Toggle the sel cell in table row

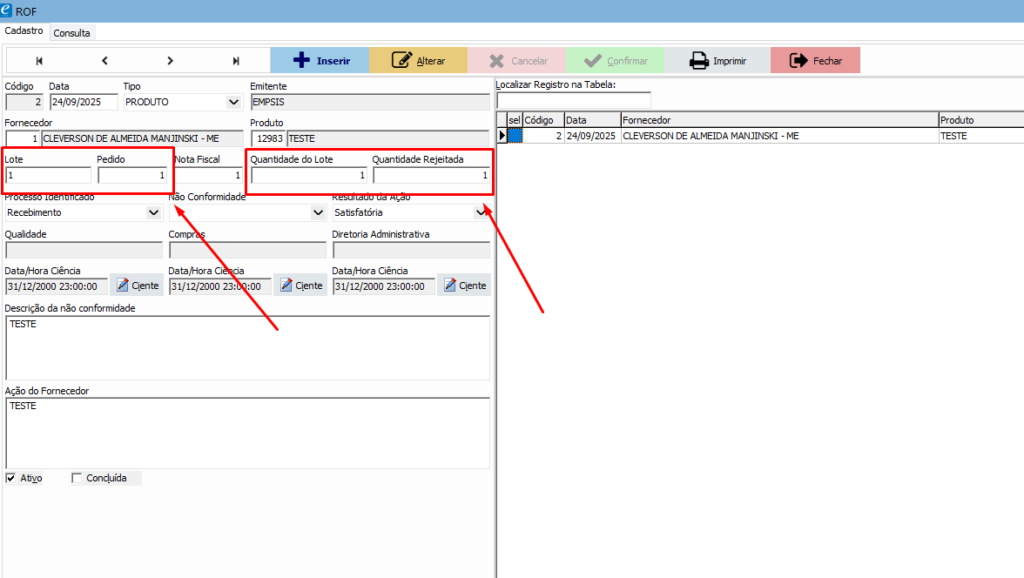pos(515,135)
